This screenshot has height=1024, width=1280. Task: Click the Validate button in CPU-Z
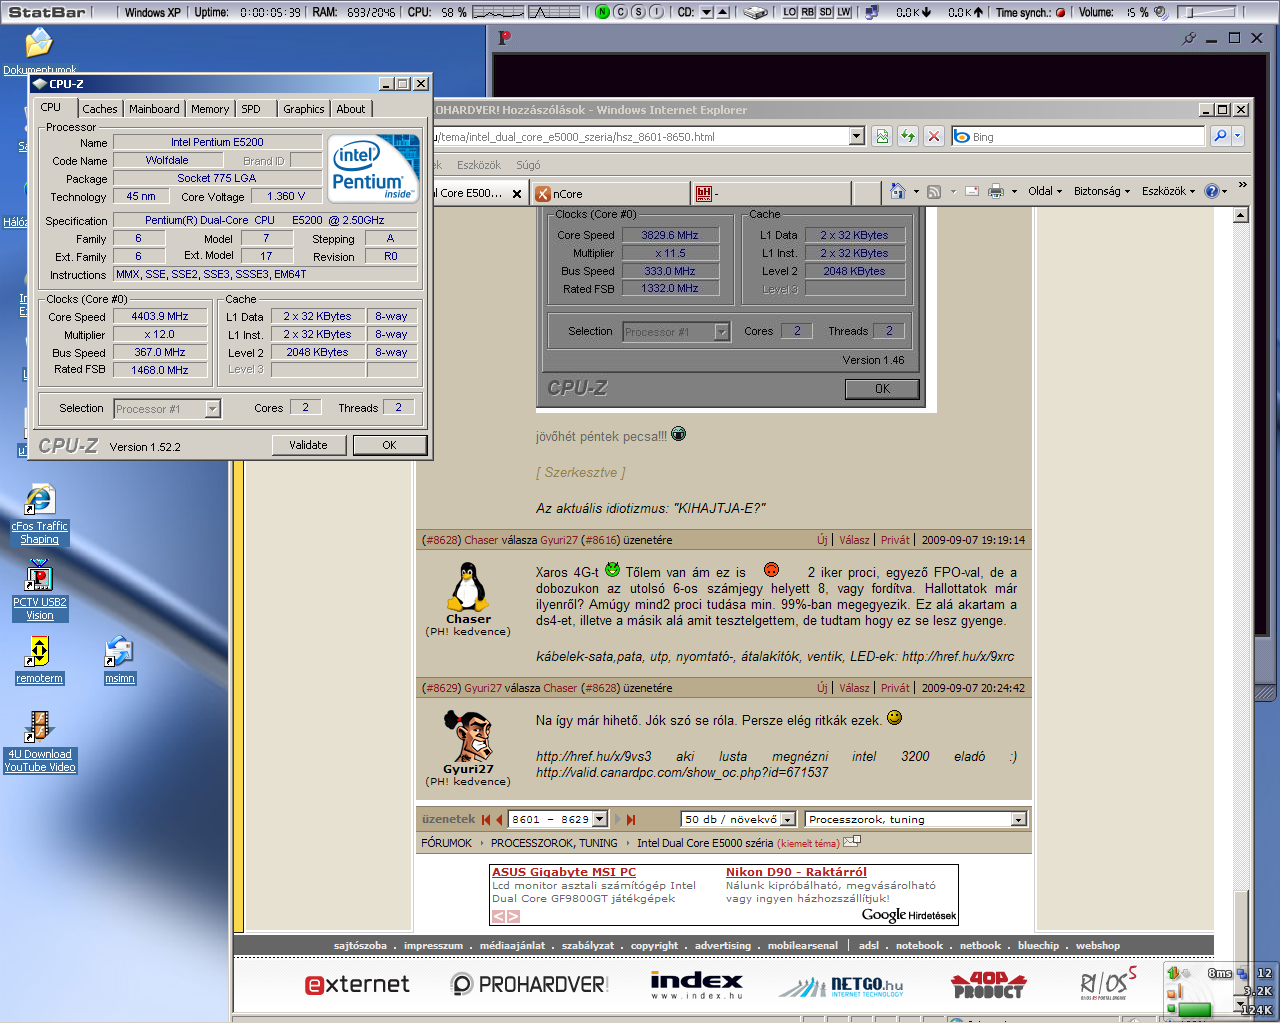point(308,445)
